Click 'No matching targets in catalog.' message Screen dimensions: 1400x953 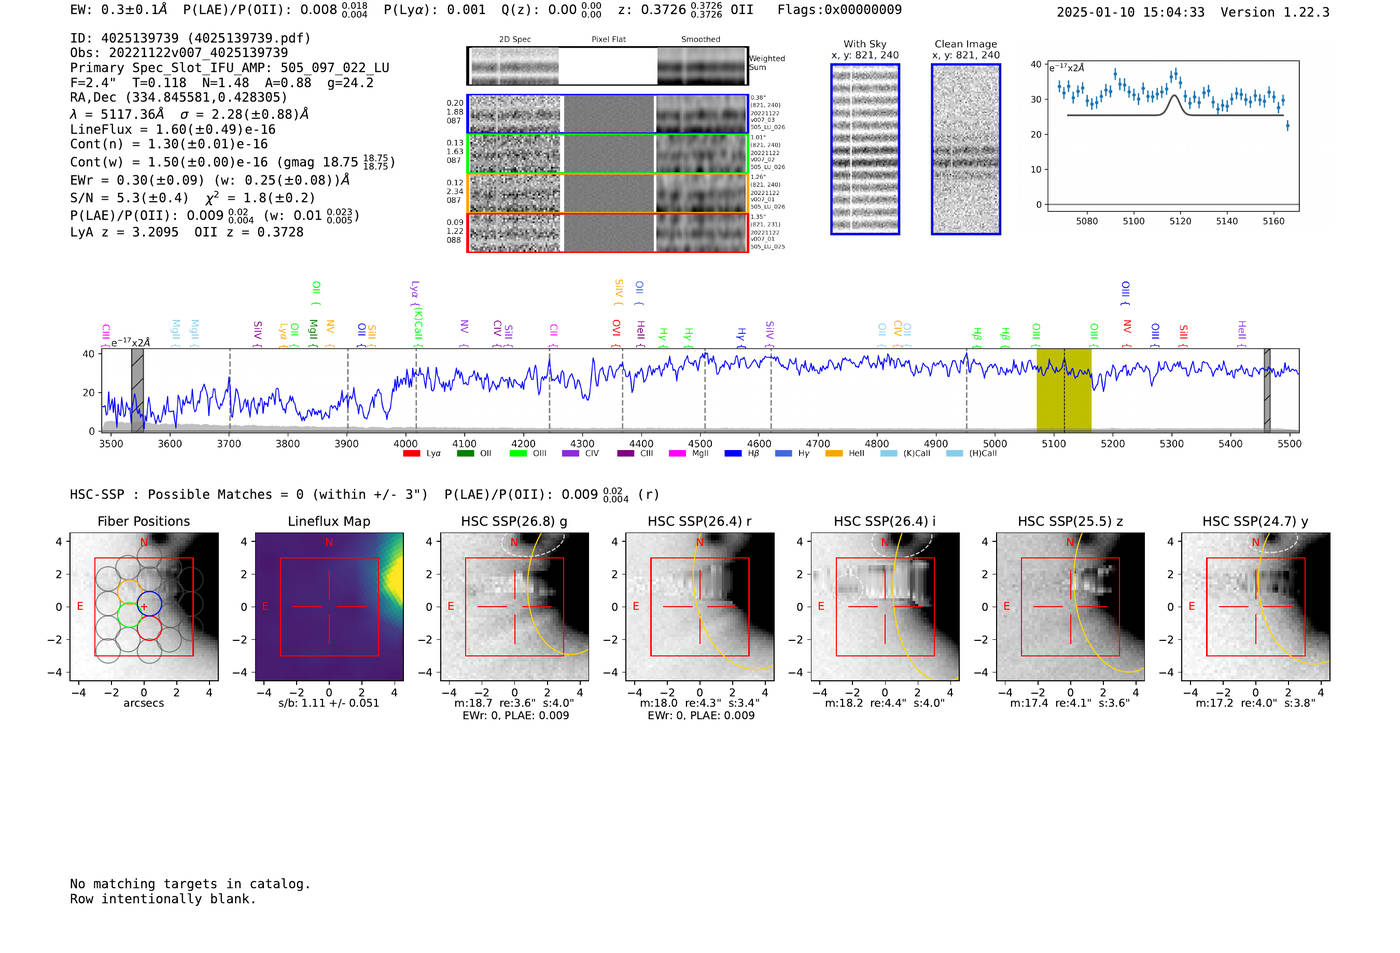(190, 884)
